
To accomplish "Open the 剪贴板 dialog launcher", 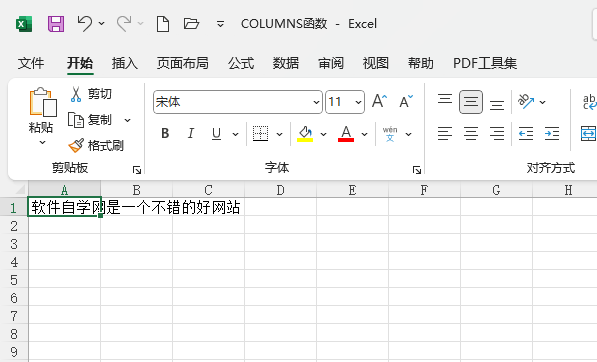I will click(137, 170).
